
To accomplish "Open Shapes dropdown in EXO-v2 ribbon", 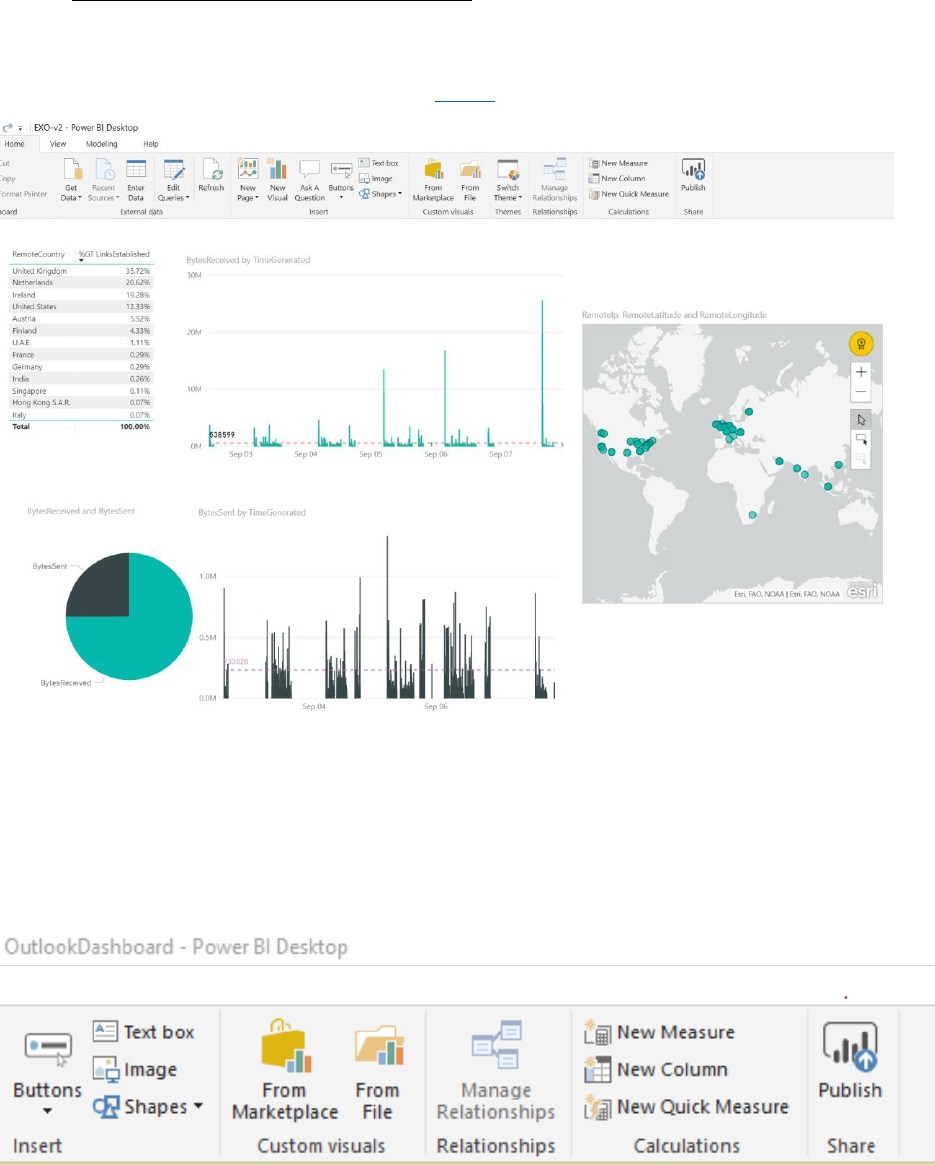I will pos(380,194).
